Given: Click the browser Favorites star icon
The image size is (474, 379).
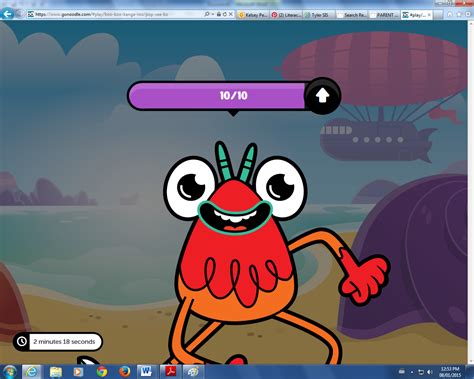Looking at the screenshot, I should click(458, 14).
